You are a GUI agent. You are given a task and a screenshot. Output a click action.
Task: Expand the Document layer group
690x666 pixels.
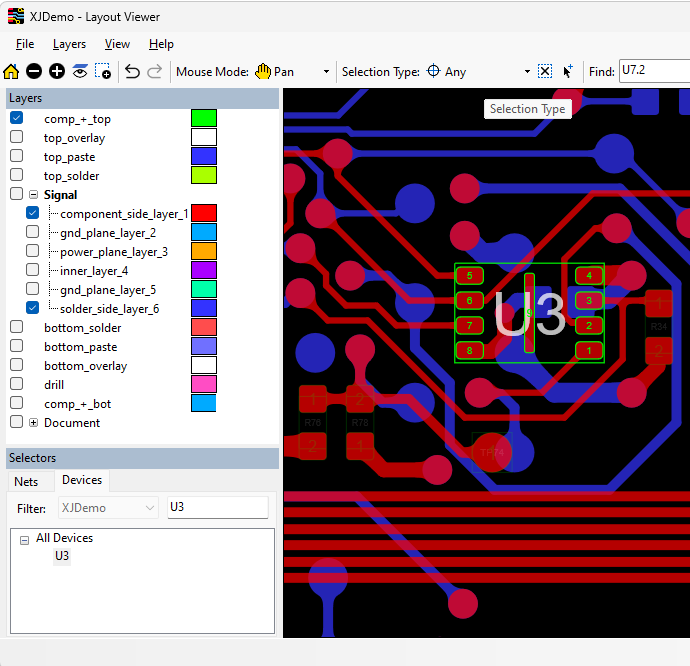[34, 423]
